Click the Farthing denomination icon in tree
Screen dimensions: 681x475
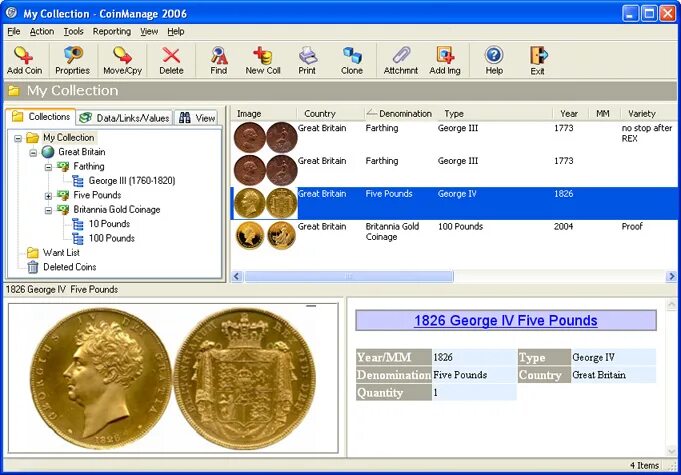click(x=63, y=166)
